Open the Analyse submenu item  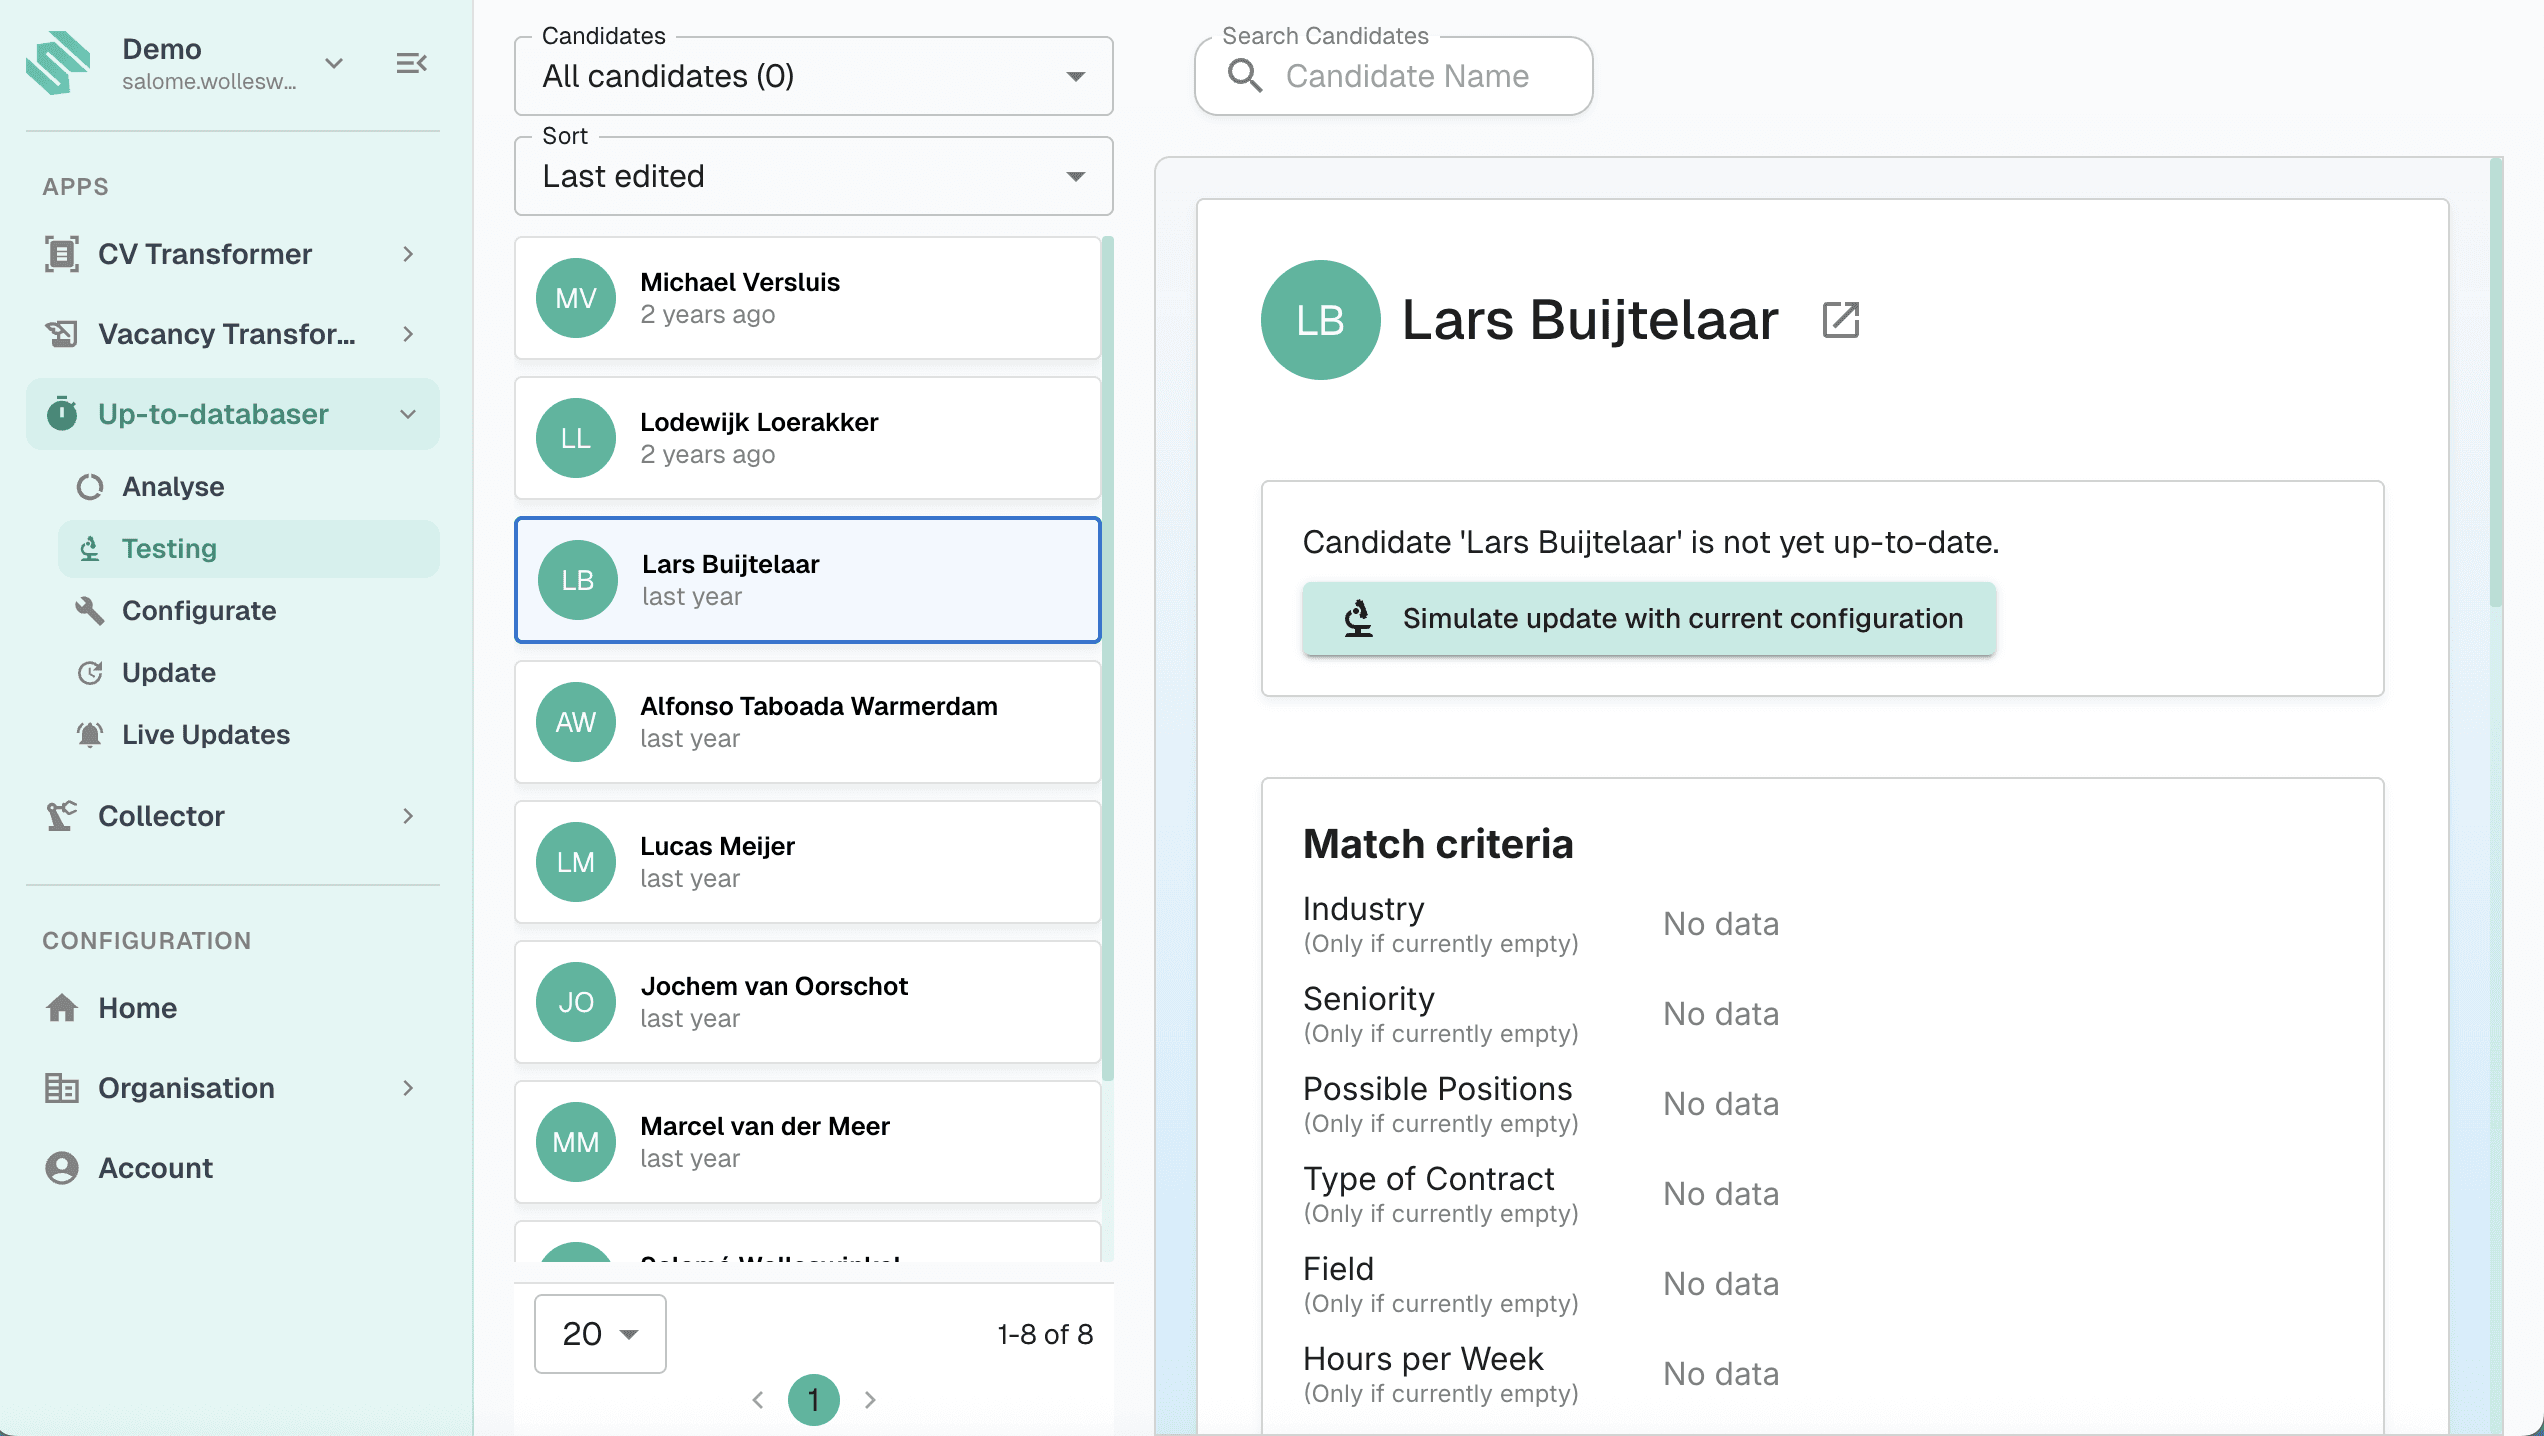coord(173,487)
